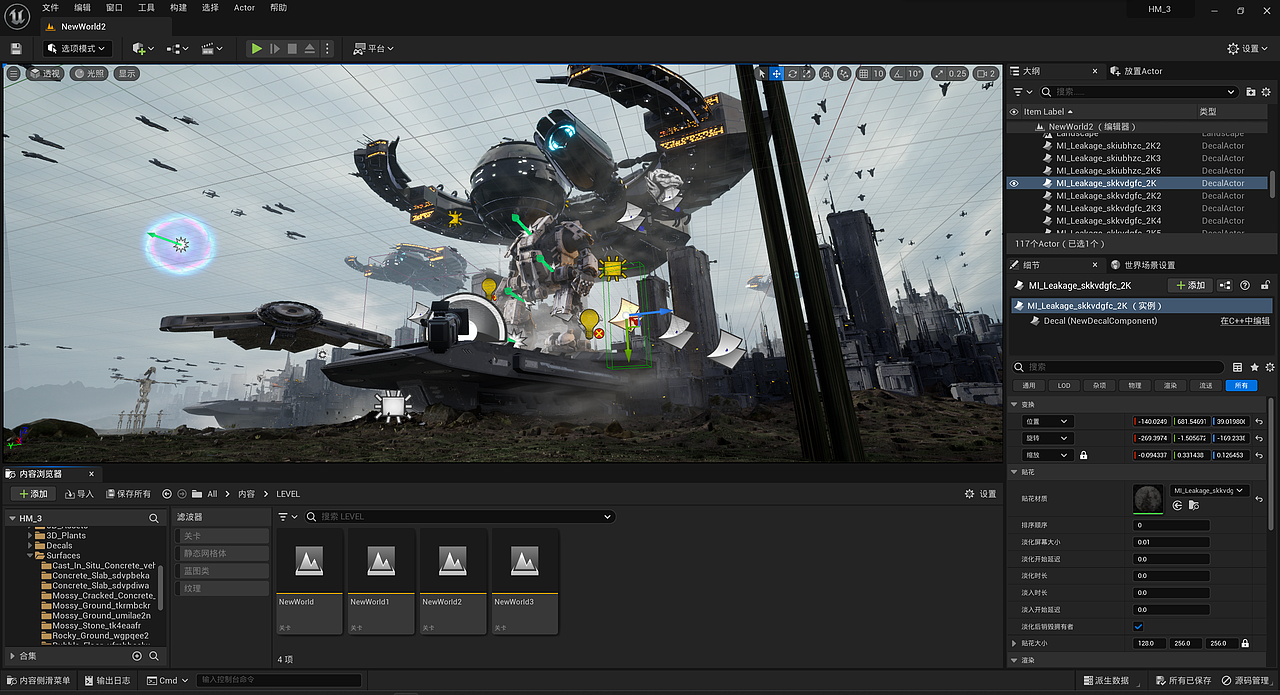Select the Translate move tool in viewport
Viewport: 1280px width, 695px height.
[777, 73]
